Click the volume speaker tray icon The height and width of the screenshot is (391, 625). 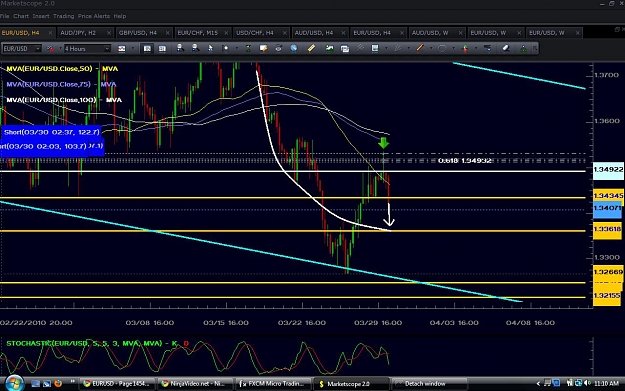(587, 383)
